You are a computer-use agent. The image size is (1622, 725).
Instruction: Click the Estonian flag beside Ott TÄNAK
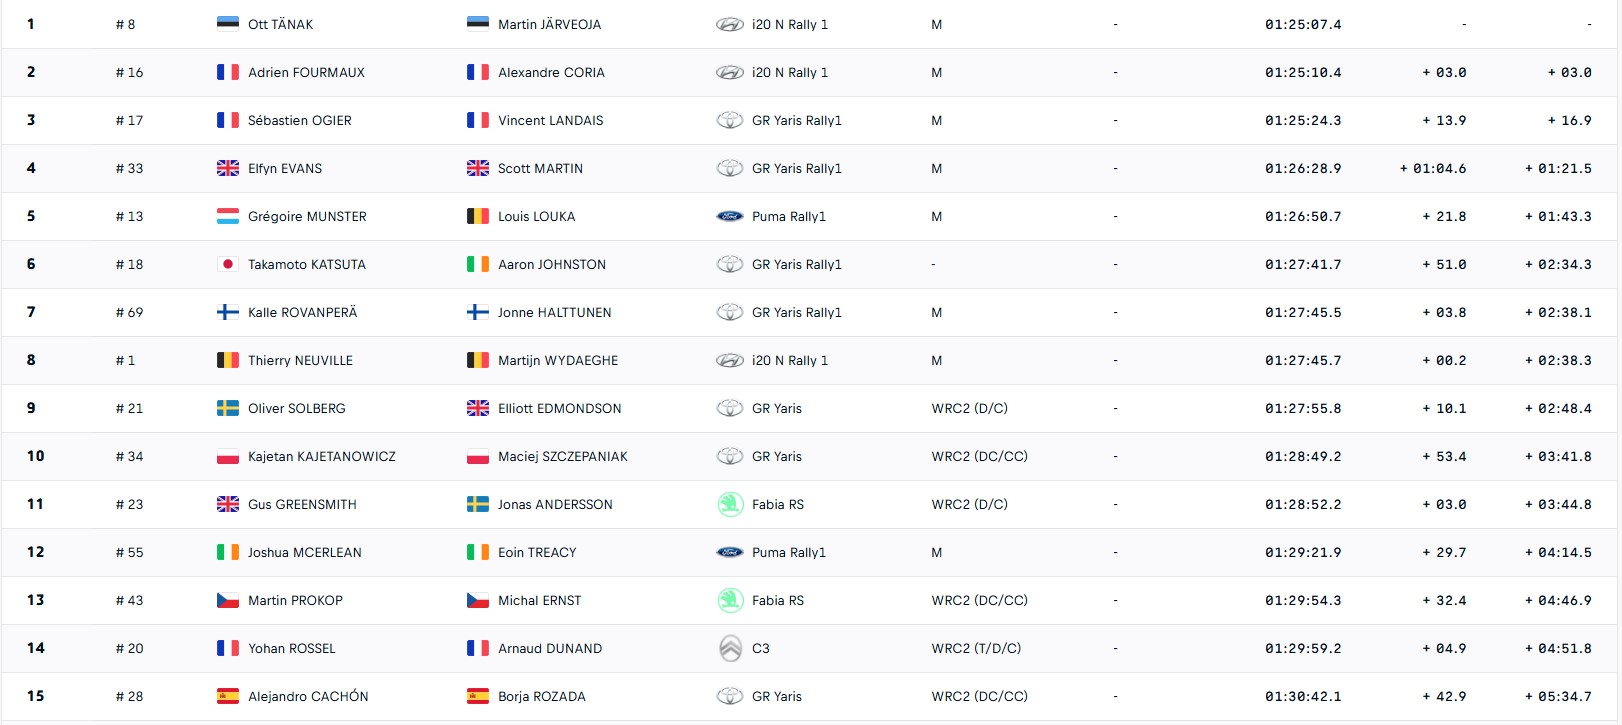[228, 24]
